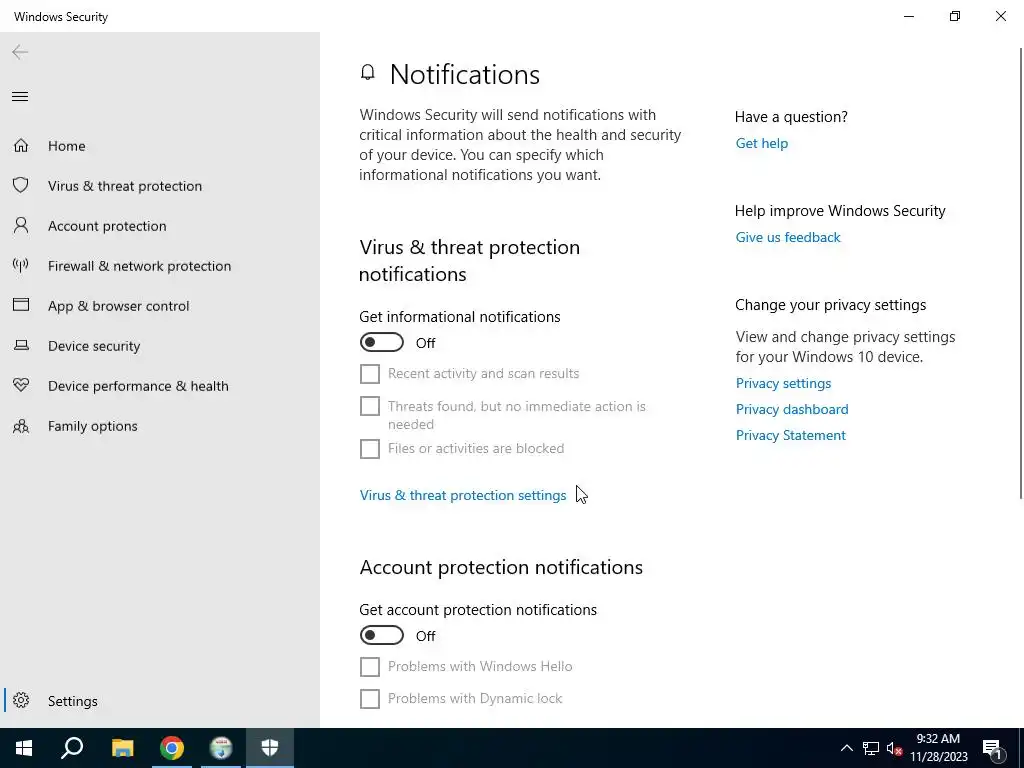Click the Notifications bell icon

(x=368, y=72)
